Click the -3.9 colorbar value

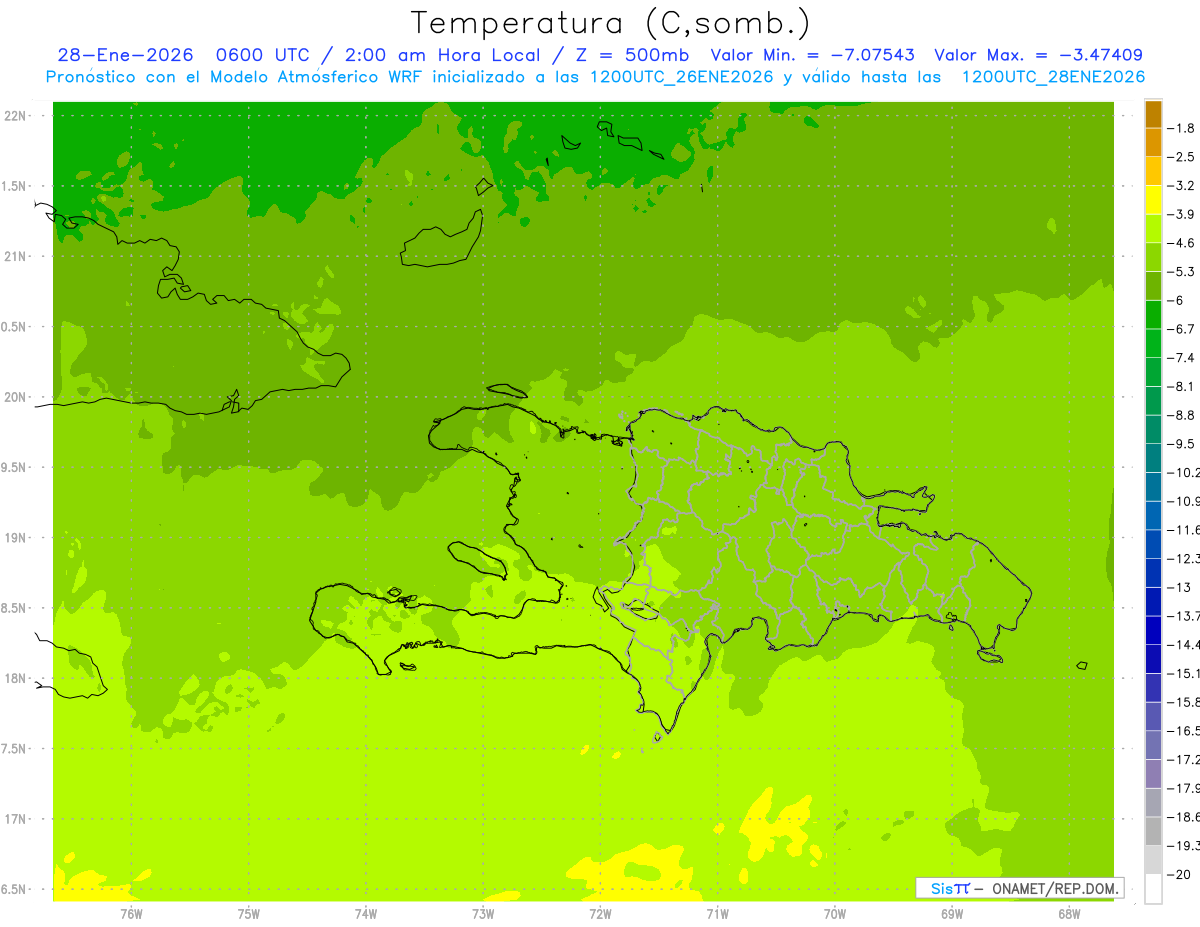[1182, 214]
